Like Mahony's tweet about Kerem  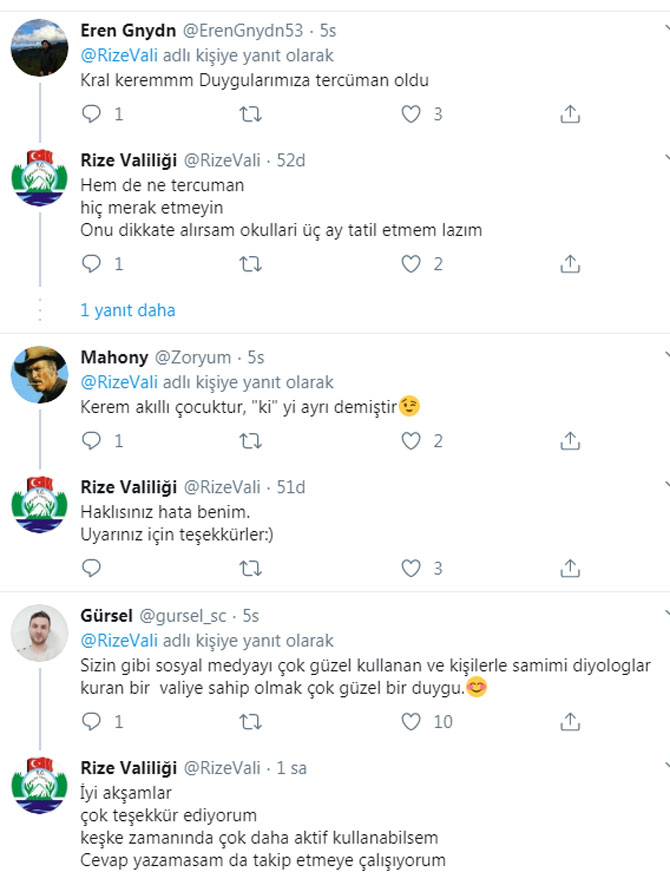click(x=411, y=440)
